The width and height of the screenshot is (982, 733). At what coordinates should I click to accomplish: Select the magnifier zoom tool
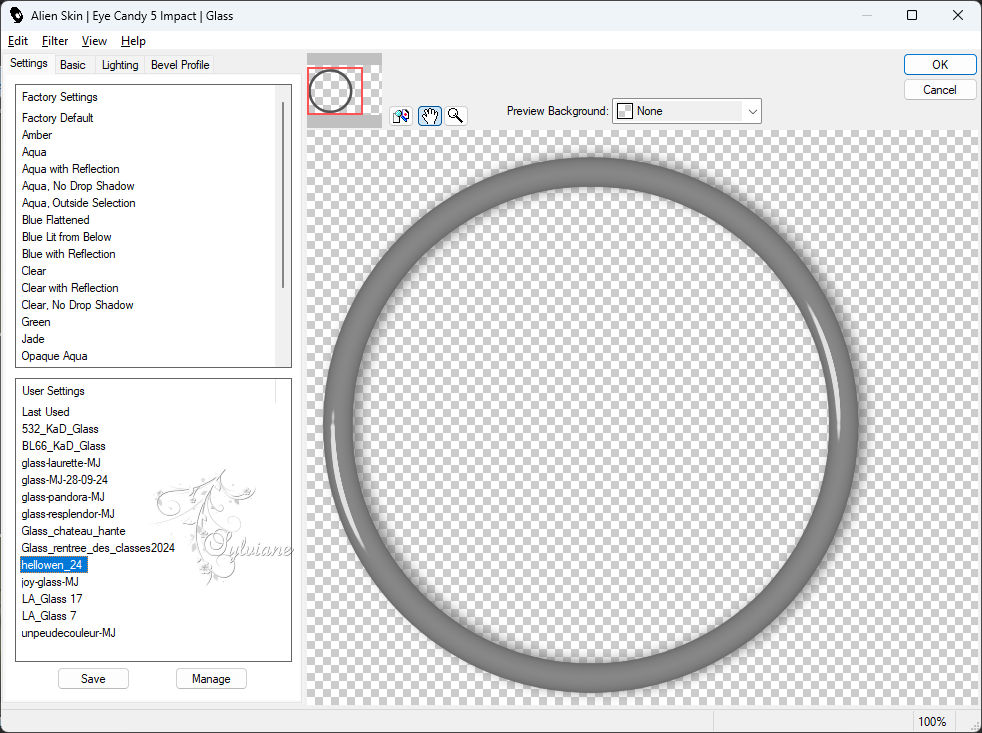(x=456, y=116)
